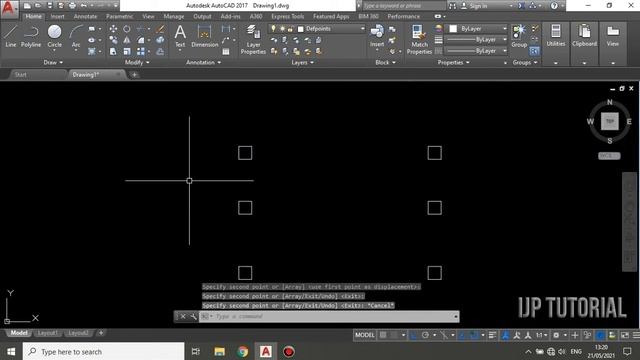Click the Copy tool in Modify panel
This screenshot has height=360, width=640.
[x=113, y=40]
